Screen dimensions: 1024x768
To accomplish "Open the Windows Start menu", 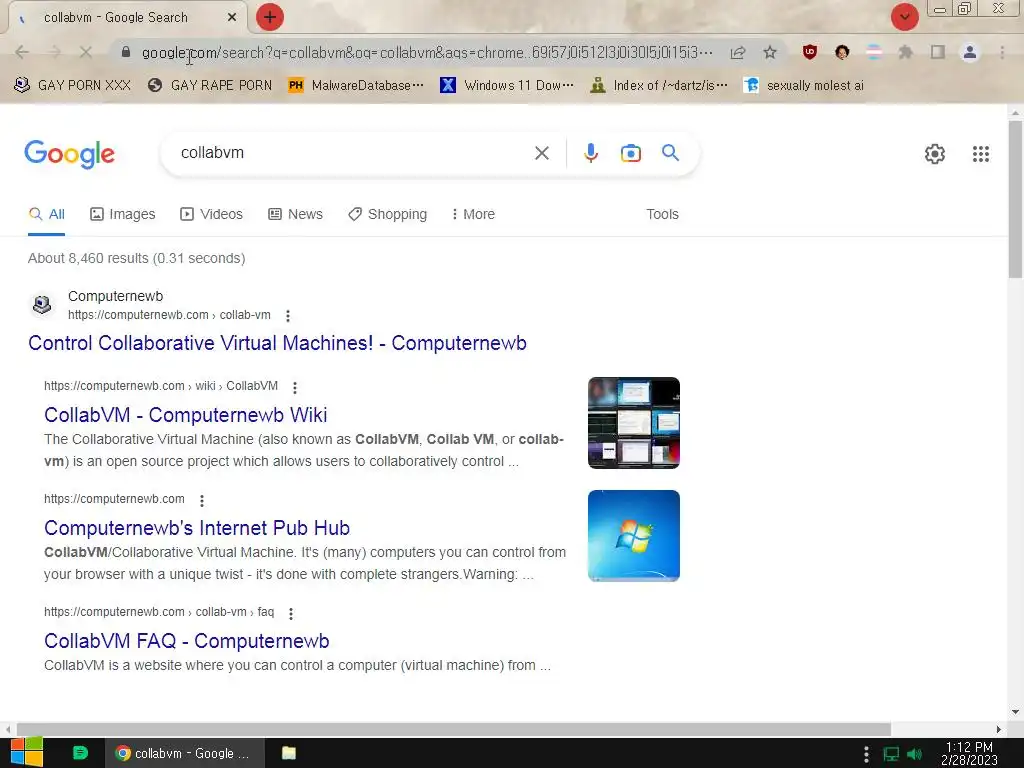I will click(x=27, y=753).
